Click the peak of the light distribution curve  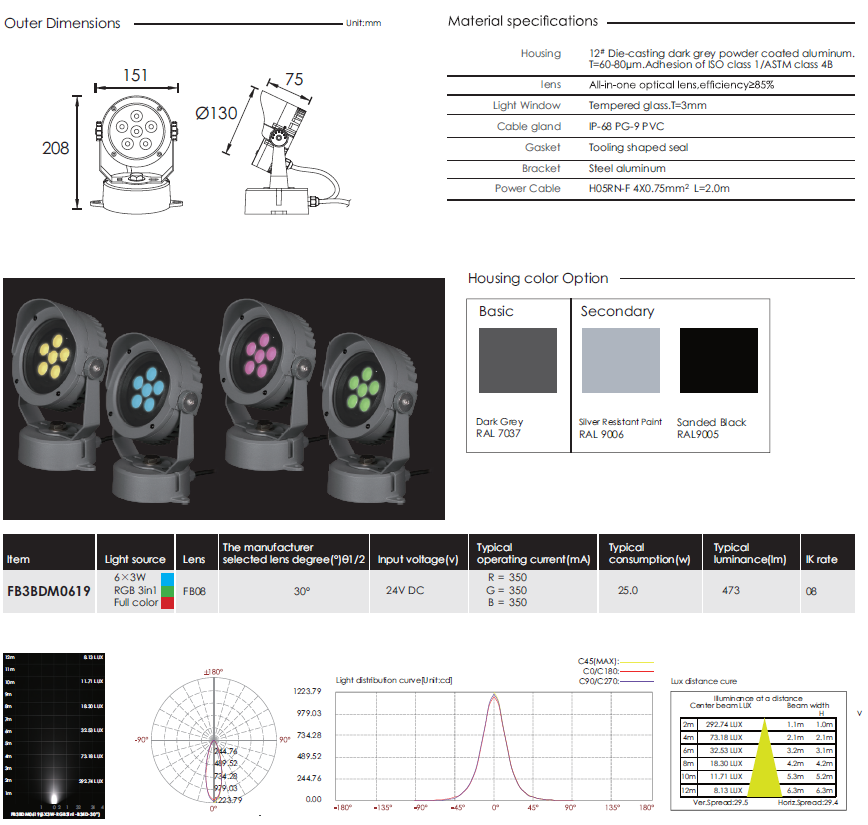pos(494,696)
